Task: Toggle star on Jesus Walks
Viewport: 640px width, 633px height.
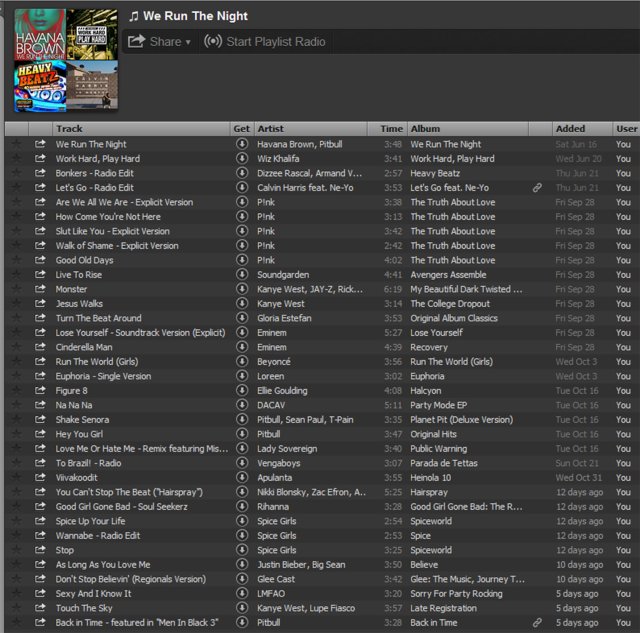Action: pos(16,304)
